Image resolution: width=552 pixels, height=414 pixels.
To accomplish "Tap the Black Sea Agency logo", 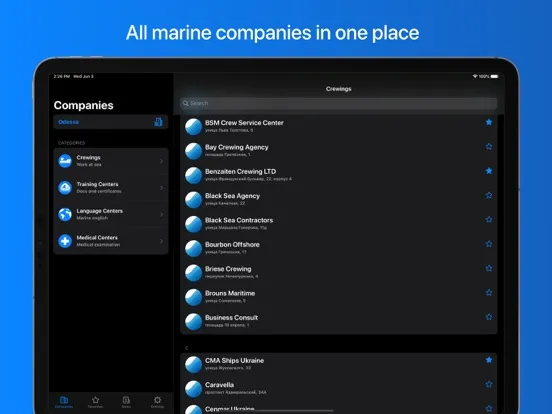I will point(193,200).
